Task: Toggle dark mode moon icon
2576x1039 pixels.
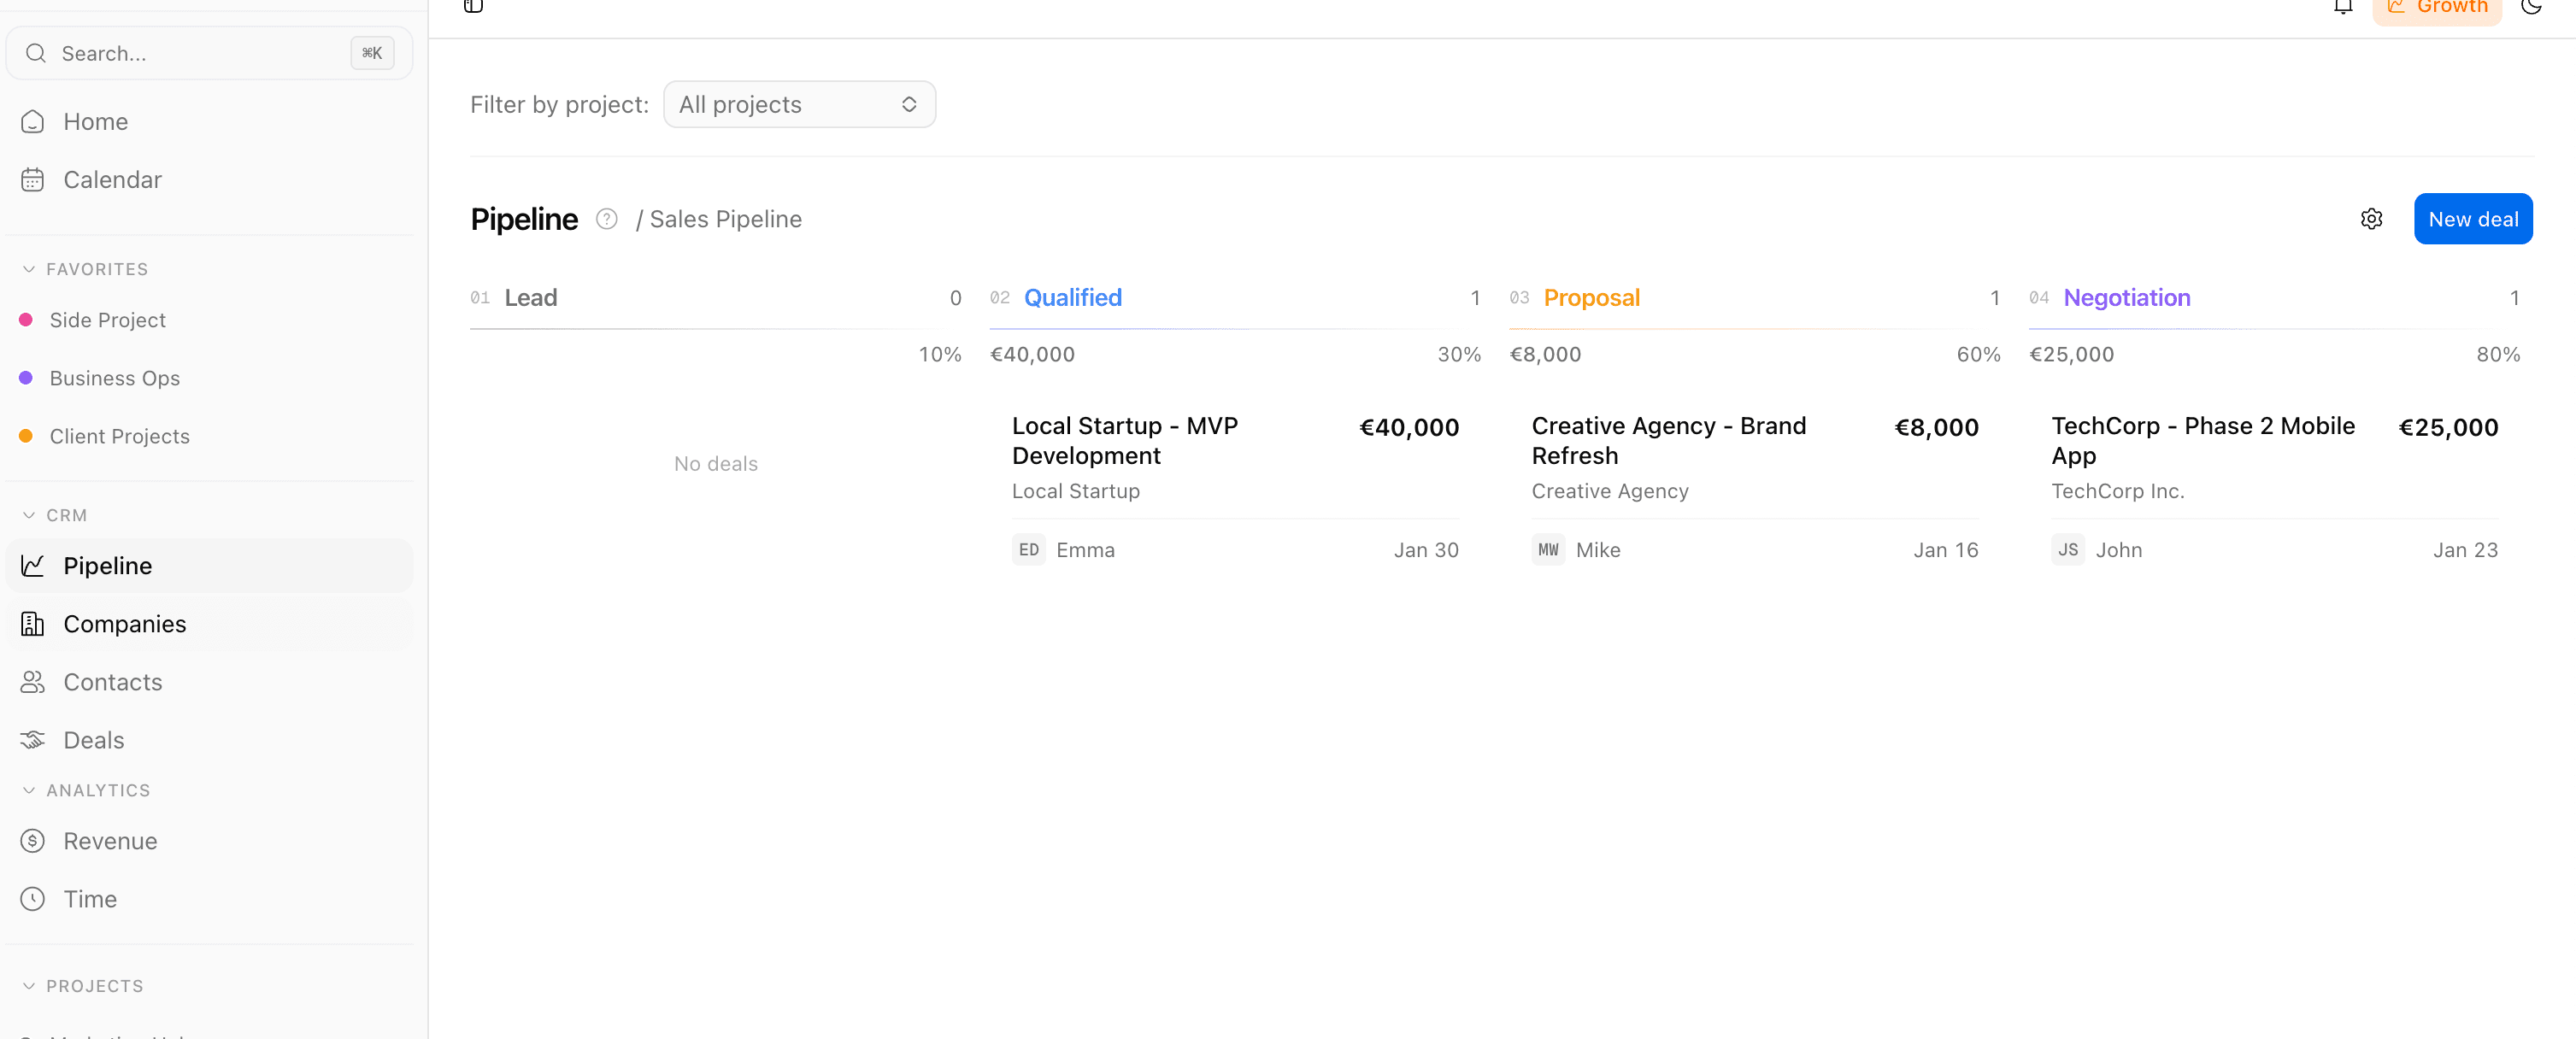Action: [x=2530, y=8]
